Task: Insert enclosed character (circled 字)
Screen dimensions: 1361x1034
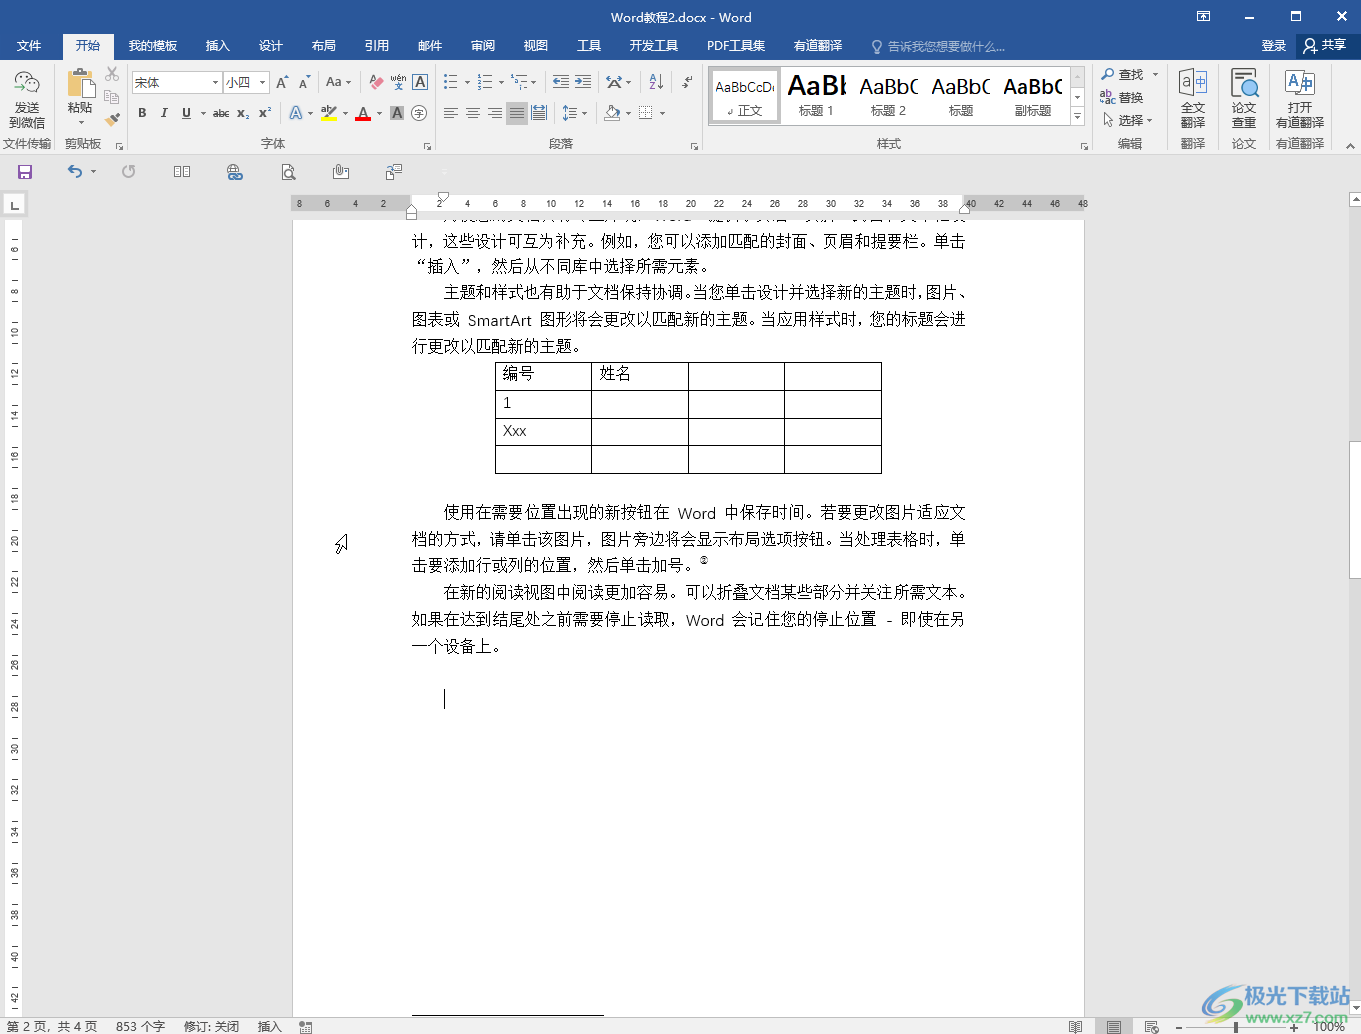Action: pos(419,113)
